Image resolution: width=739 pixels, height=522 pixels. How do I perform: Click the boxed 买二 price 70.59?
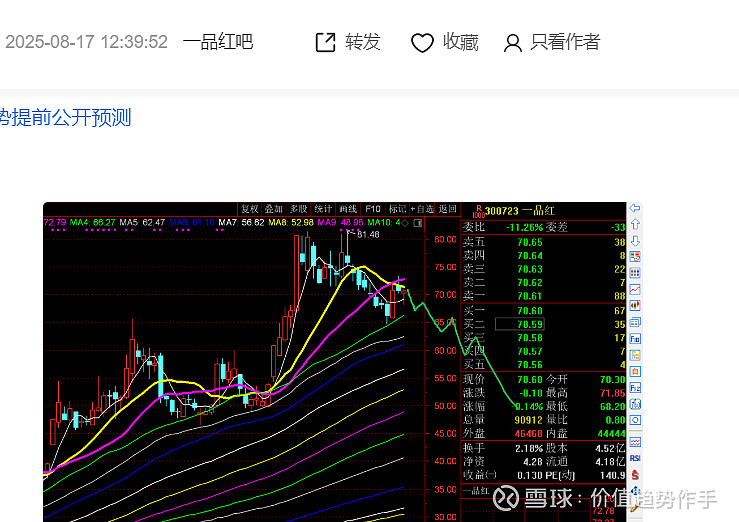(x=519, y=324)
